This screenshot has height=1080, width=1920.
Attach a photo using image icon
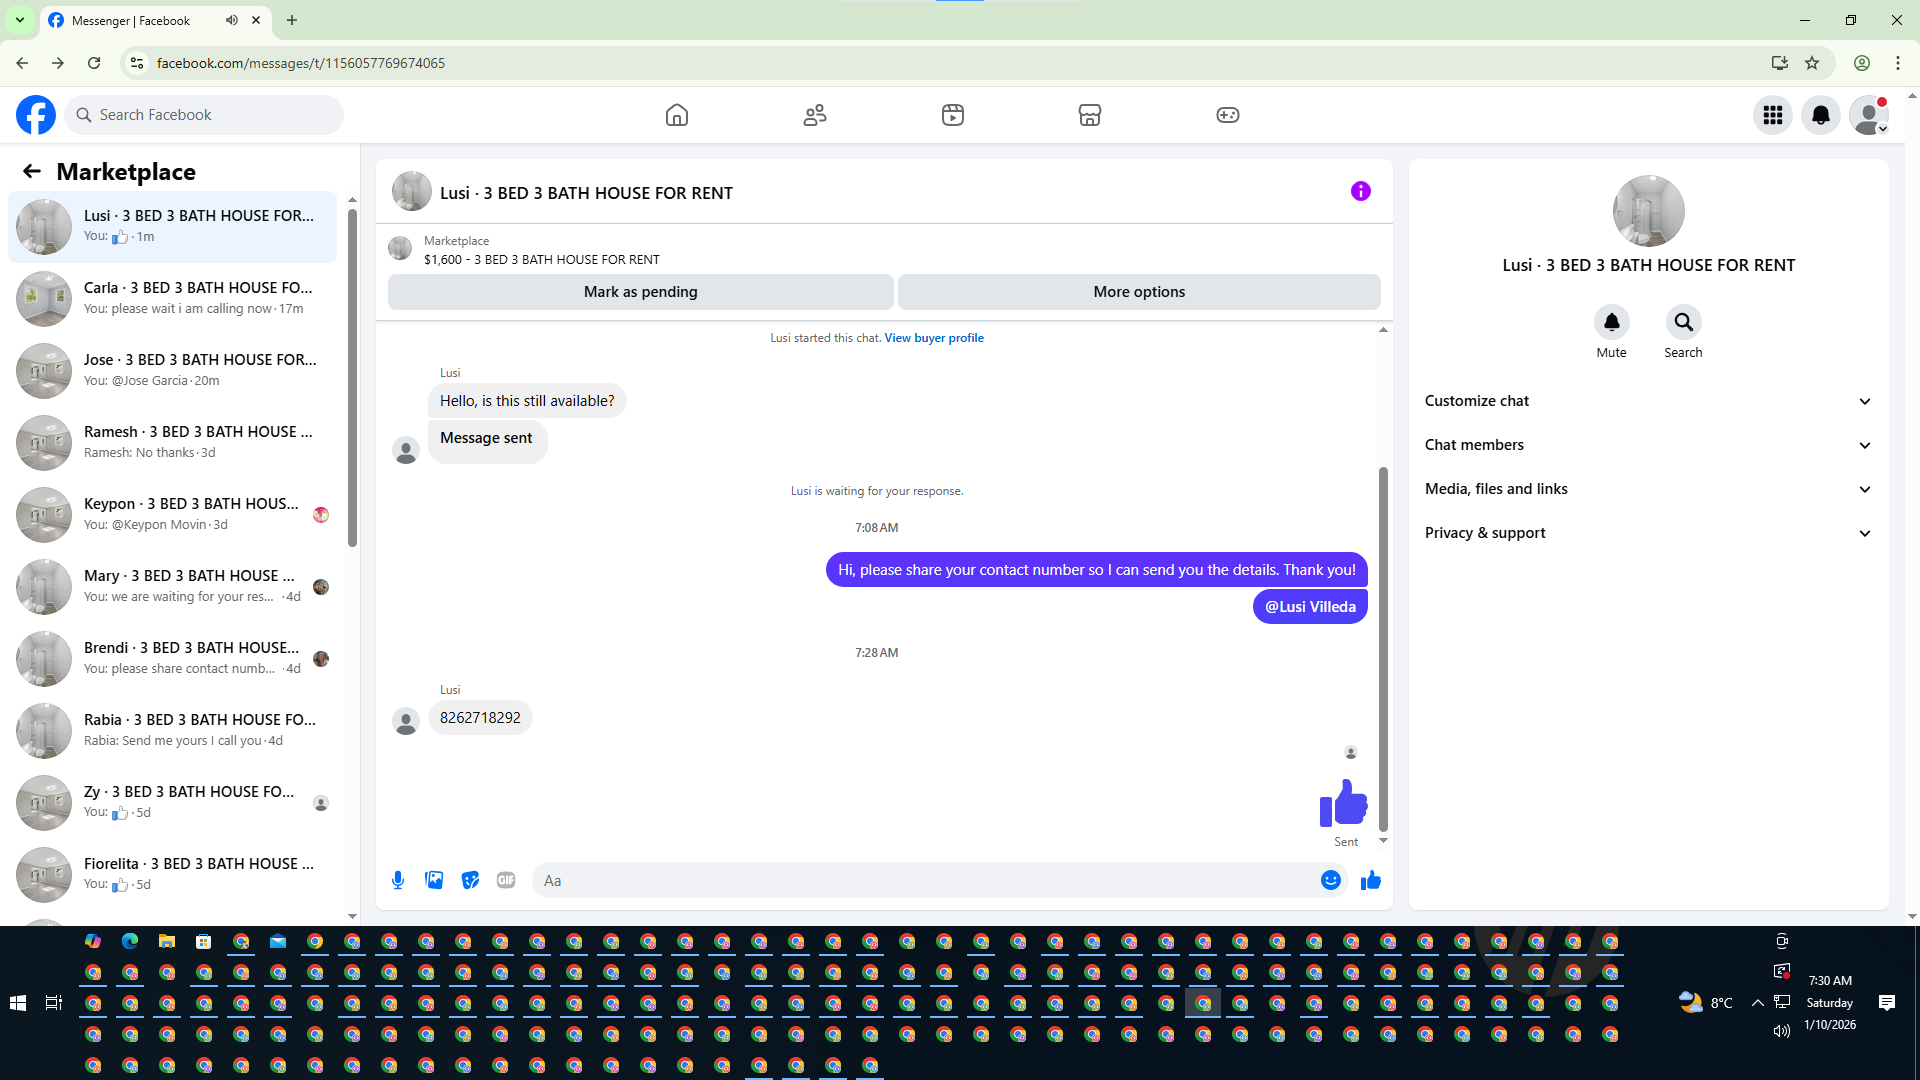[434, 880]
